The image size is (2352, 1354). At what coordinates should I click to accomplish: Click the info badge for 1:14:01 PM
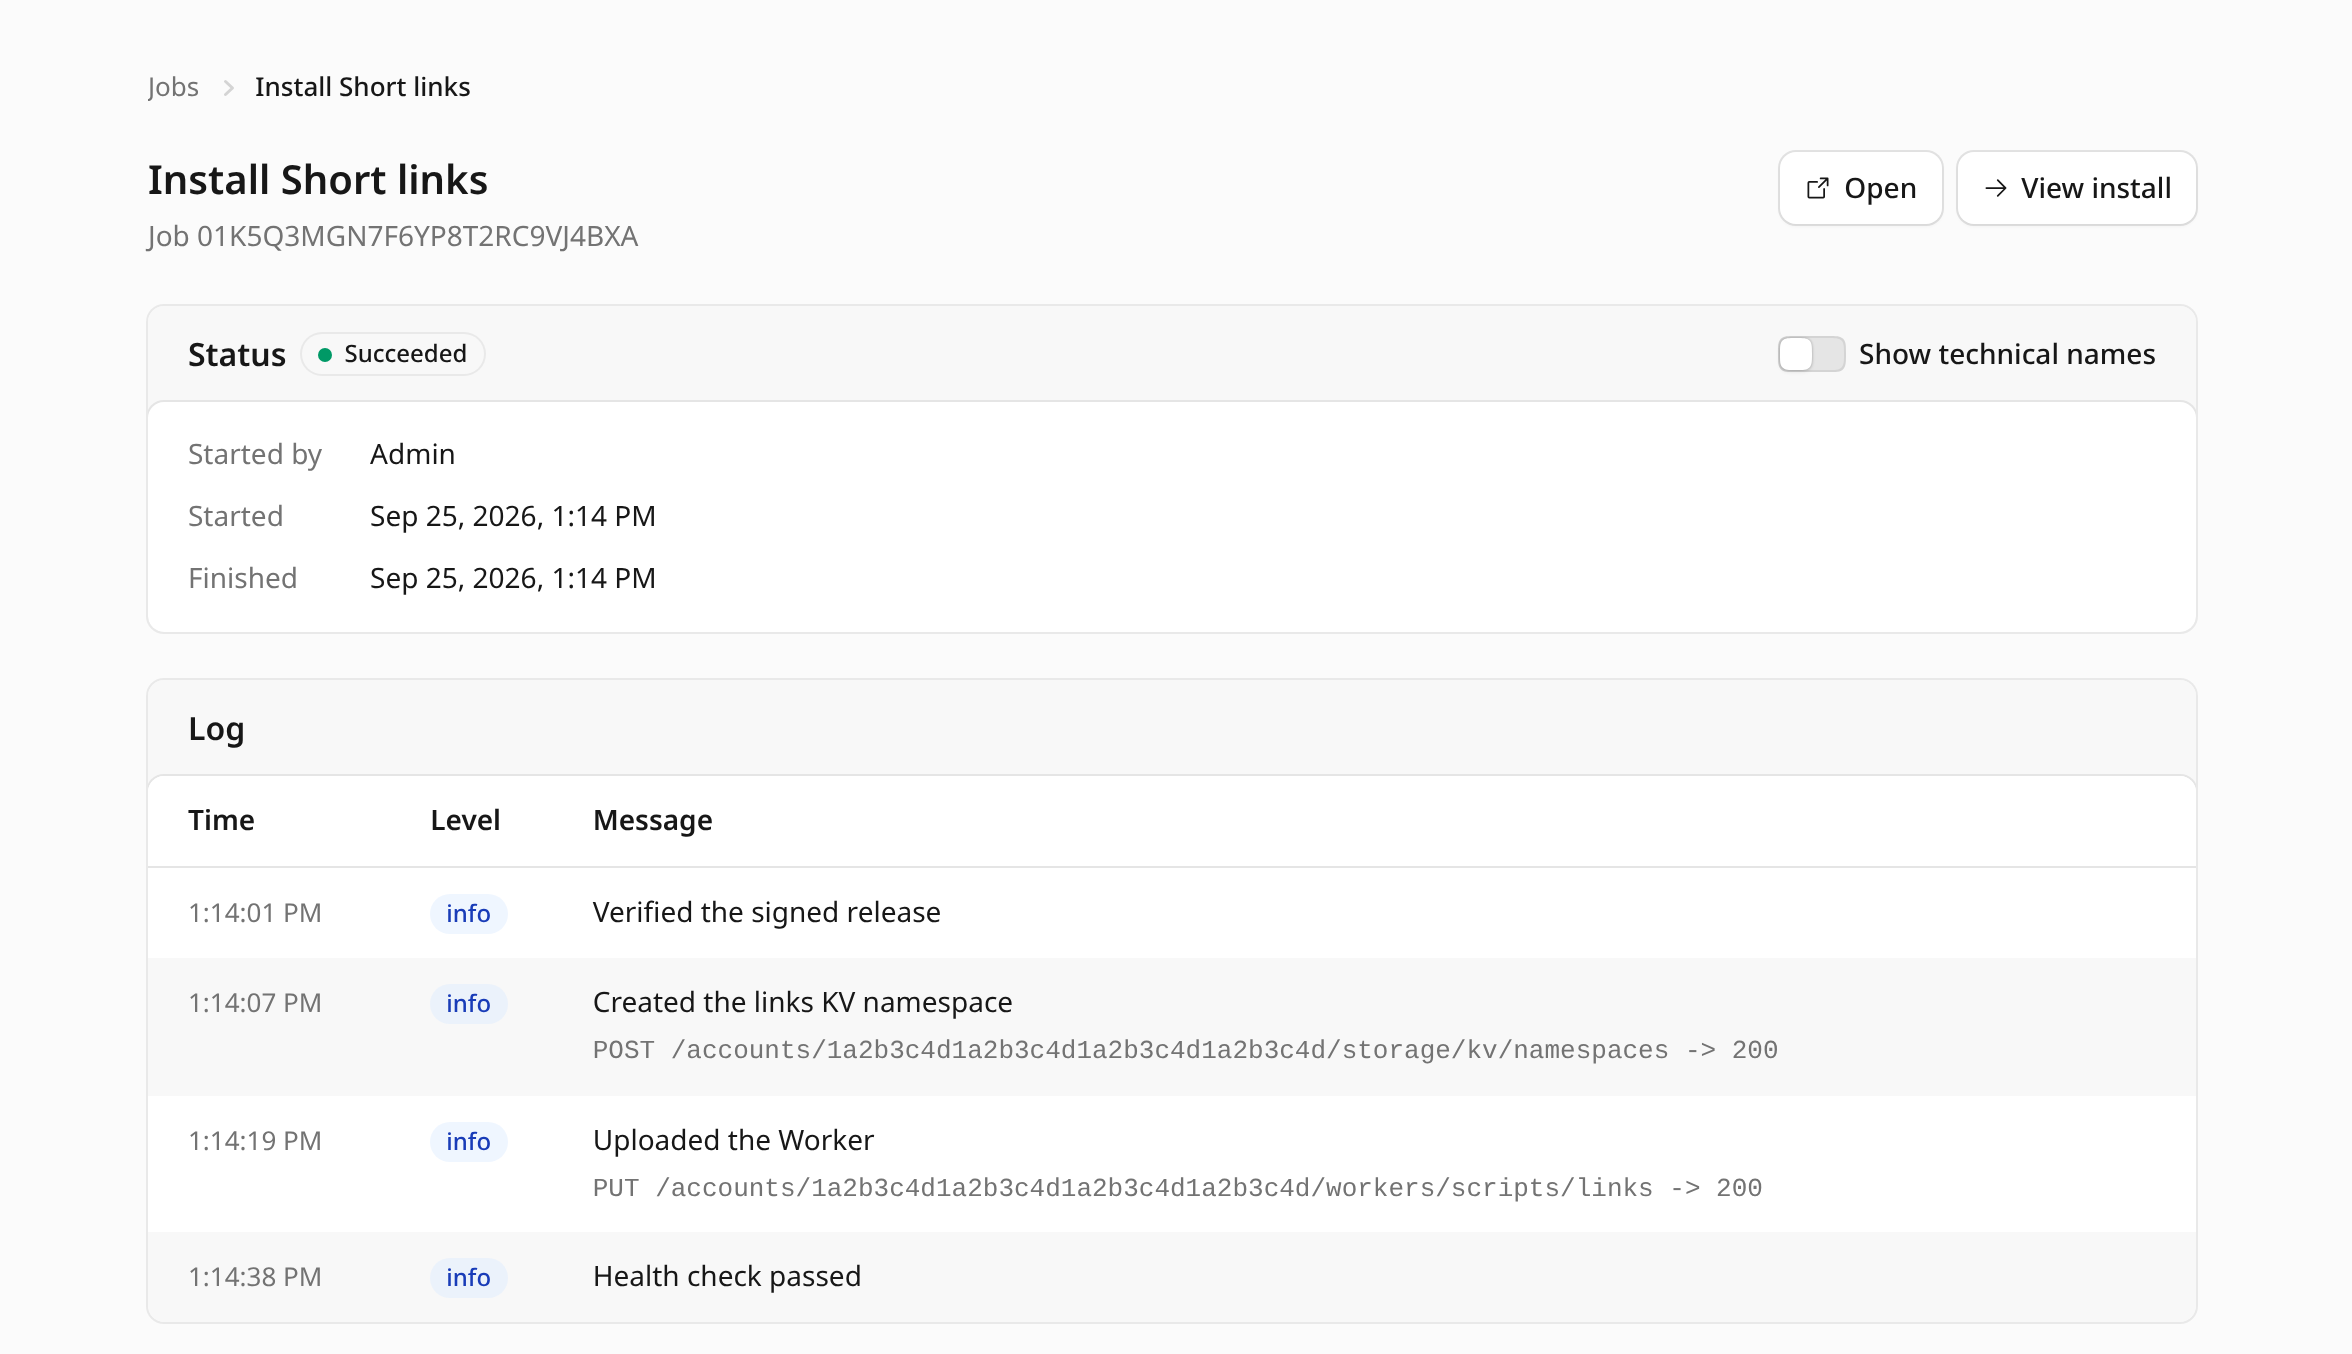[x=468, y=913]
